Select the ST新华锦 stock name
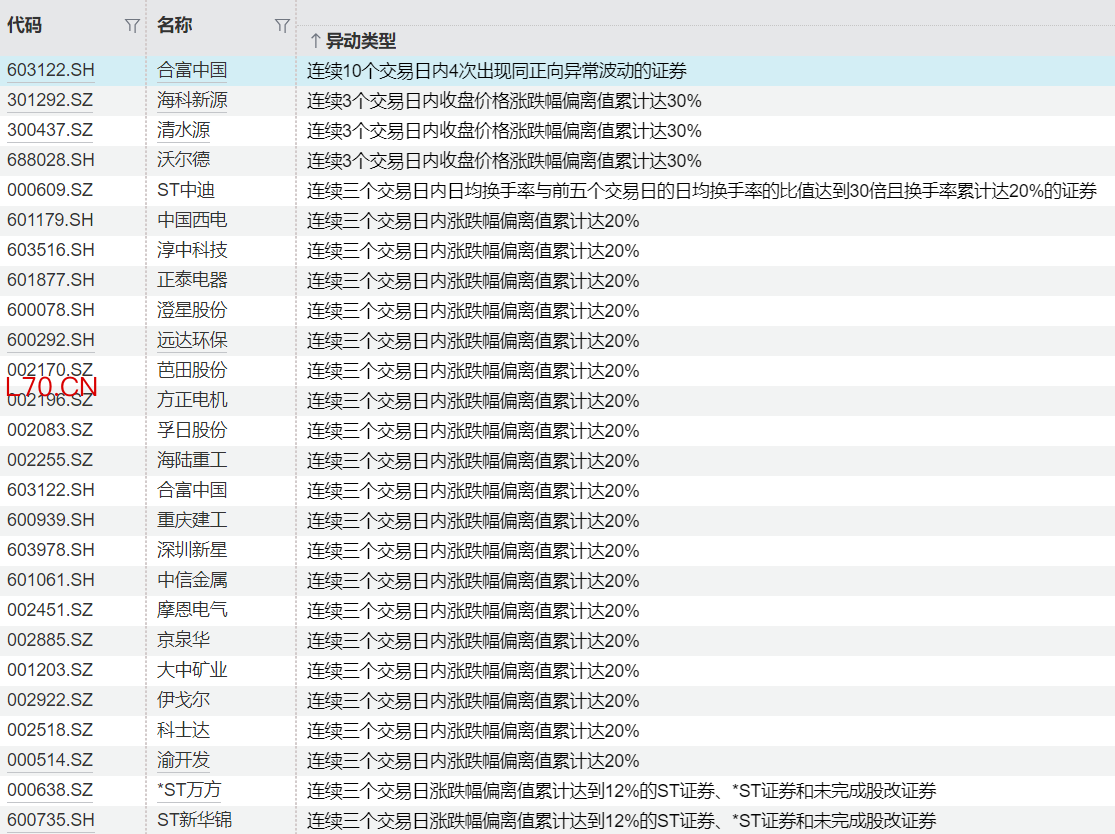The image size is (1115, 834). [x=194, y=820]
